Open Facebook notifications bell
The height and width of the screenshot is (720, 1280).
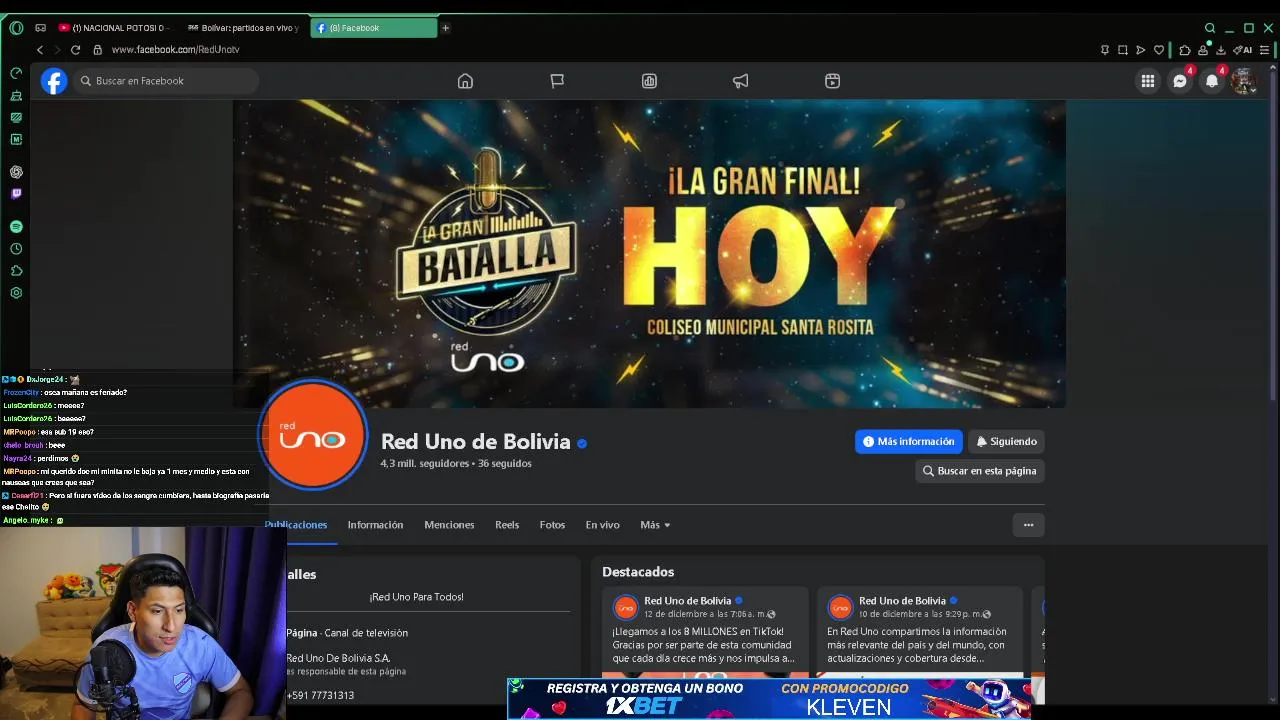1212,81
